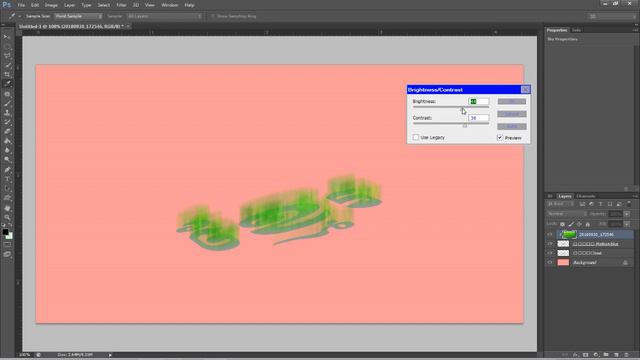Select the Magic Wand tool
640x360 pixels.
pyautogui.click(x=7, y=65)
